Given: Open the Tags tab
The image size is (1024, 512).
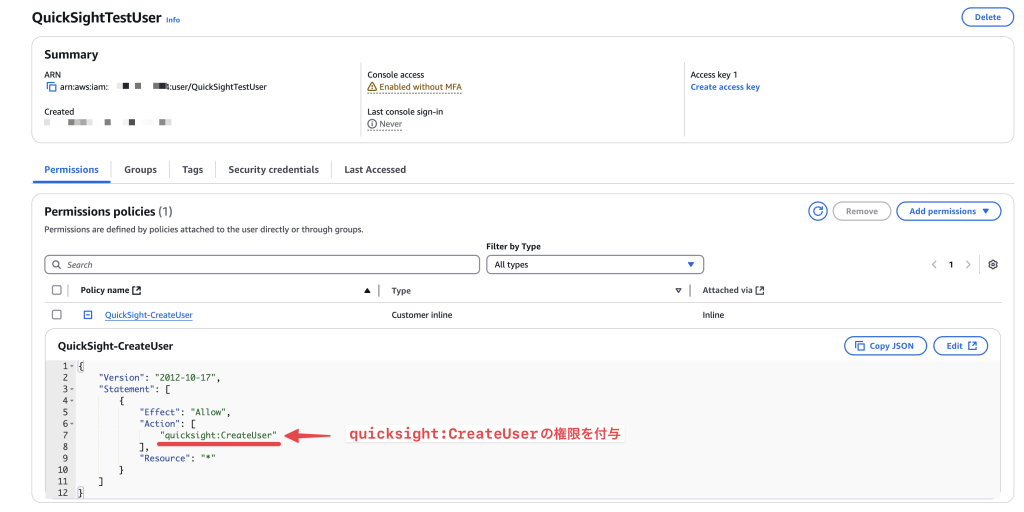Looking at the screenshot, I should click(193, 170).
